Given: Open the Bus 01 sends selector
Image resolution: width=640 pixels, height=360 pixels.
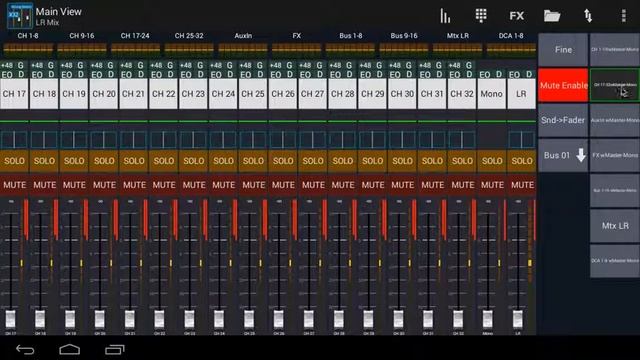Looking at the screenshot, I should (x=563, y=155).
